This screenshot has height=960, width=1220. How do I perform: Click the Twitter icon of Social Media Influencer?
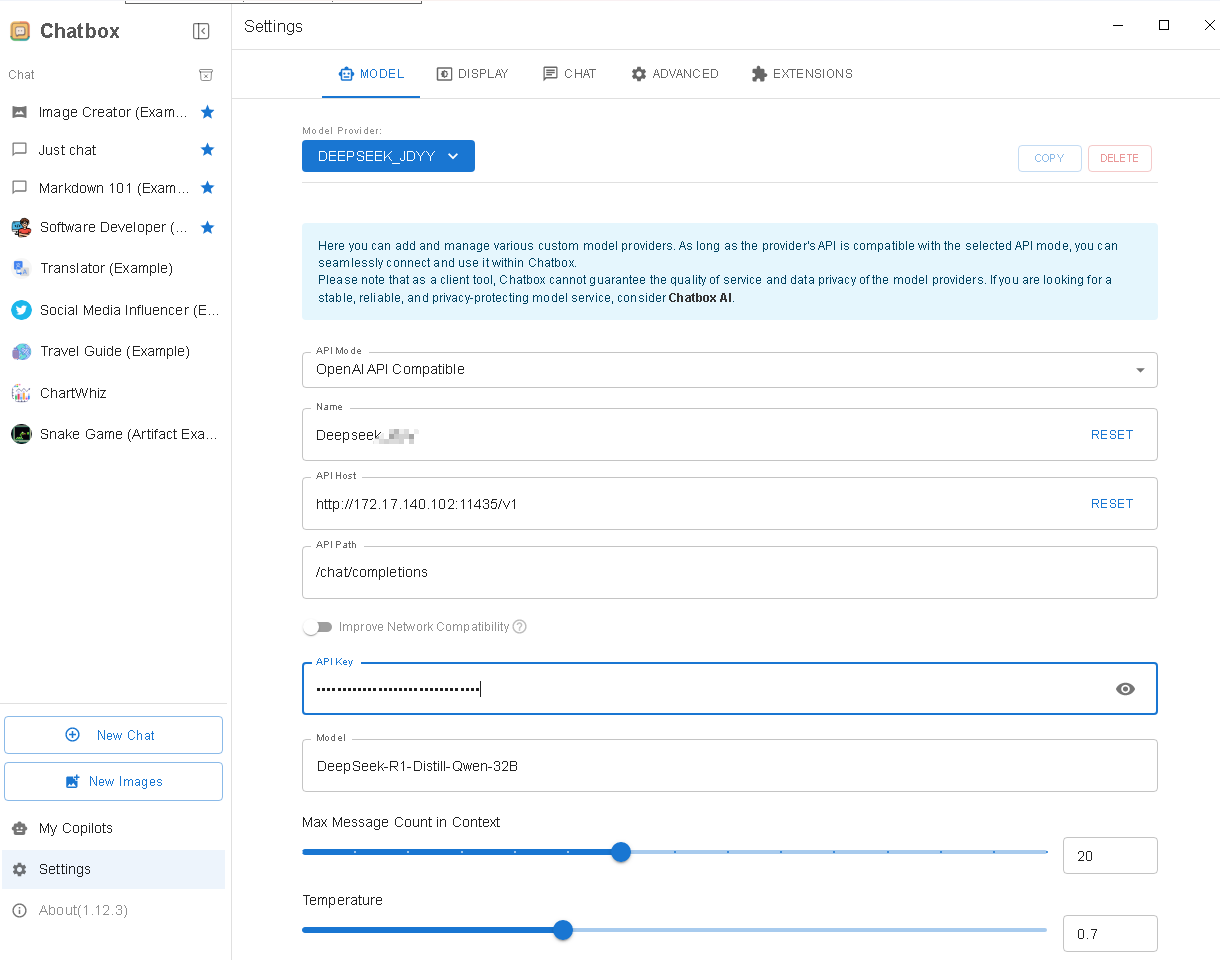(21, 310)
